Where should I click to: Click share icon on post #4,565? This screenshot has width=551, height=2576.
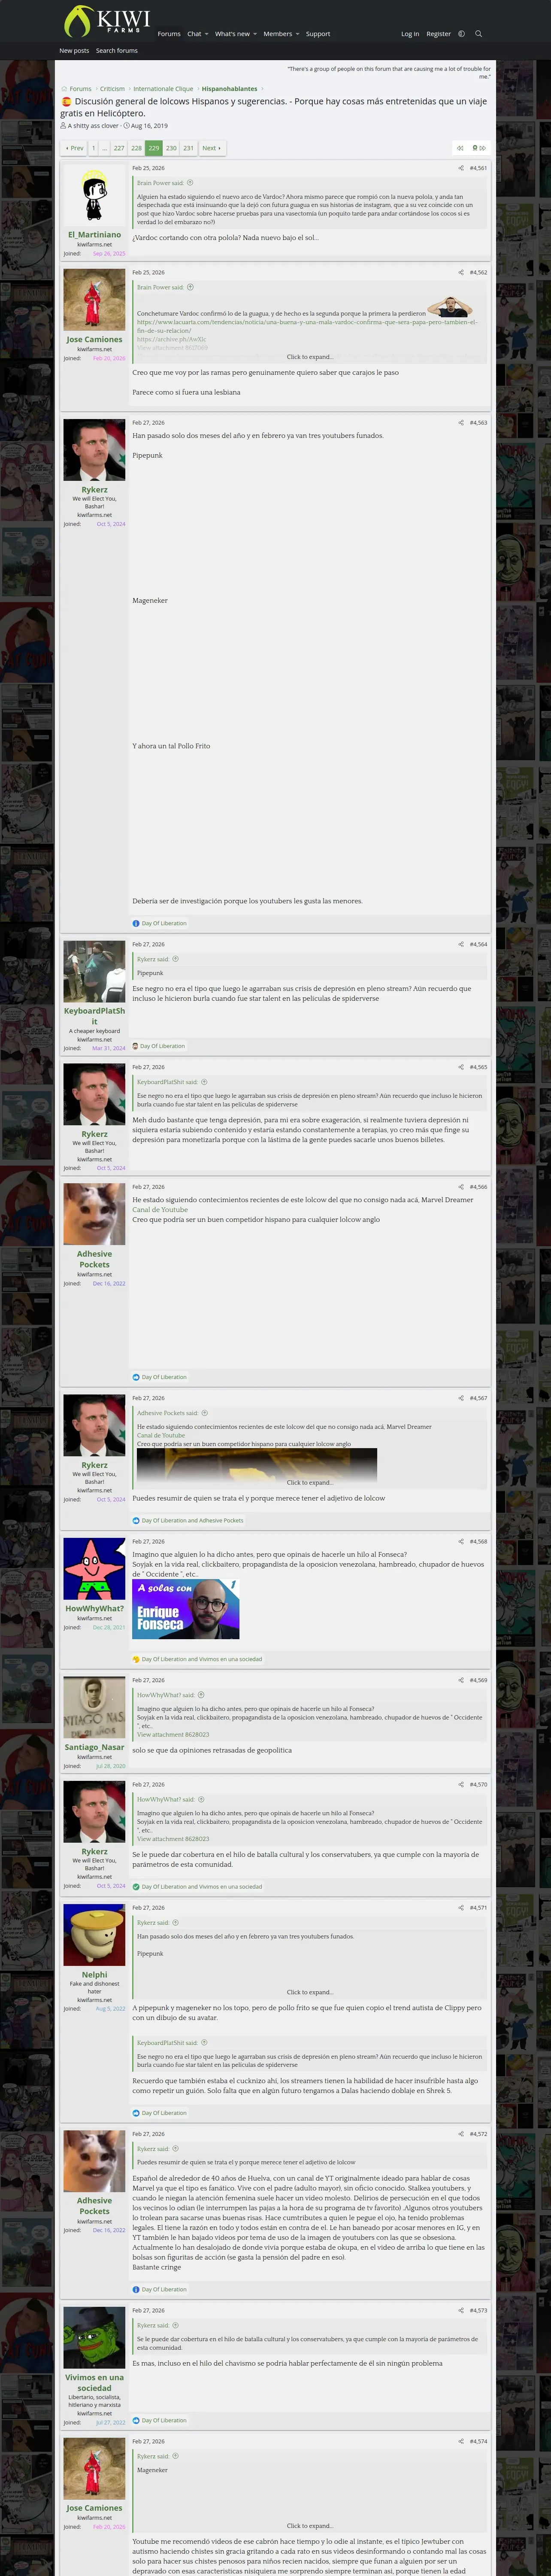pyautogui.click(x=461, y=1067)
